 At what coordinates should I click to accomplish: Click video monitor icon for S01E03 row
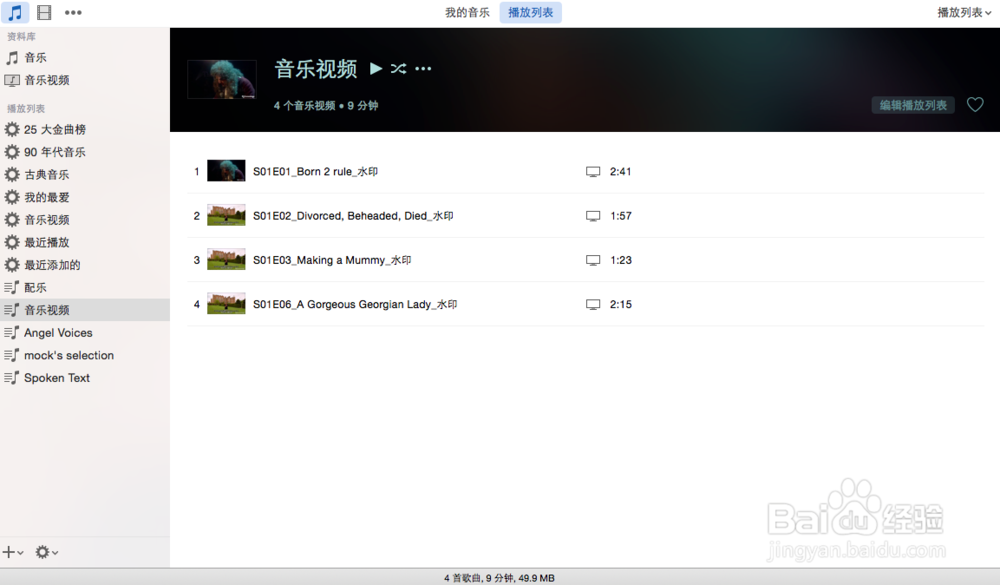pyautogui.click(x=593, y=260)
